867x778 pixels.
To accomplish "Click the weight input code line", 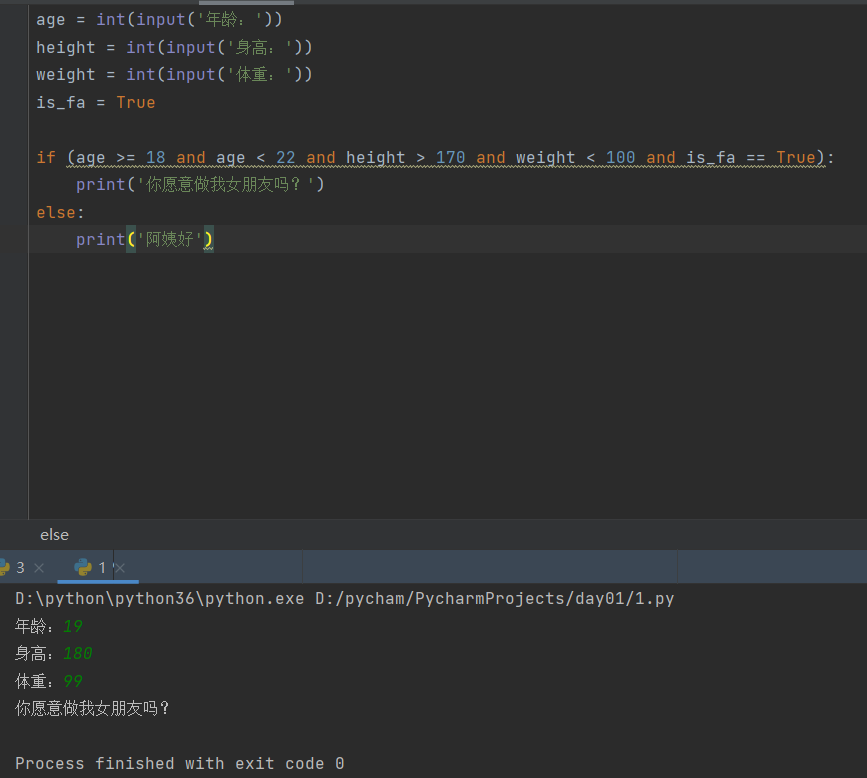I will coord(174,75).
